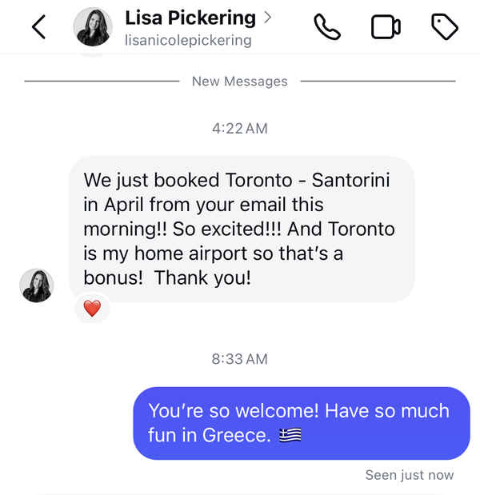Expand chat details via chevron beside name
480x495 pixels.
click(267, 17)
